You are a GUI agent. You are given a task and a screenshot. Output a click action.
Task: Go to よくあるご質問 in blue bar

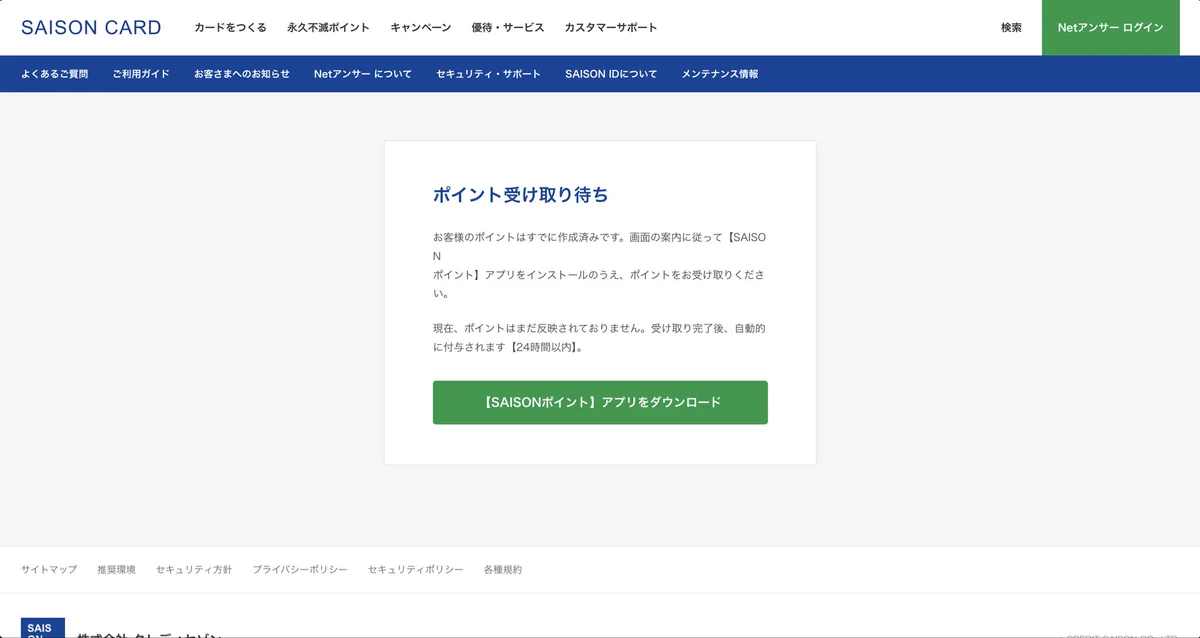[54, 74]
